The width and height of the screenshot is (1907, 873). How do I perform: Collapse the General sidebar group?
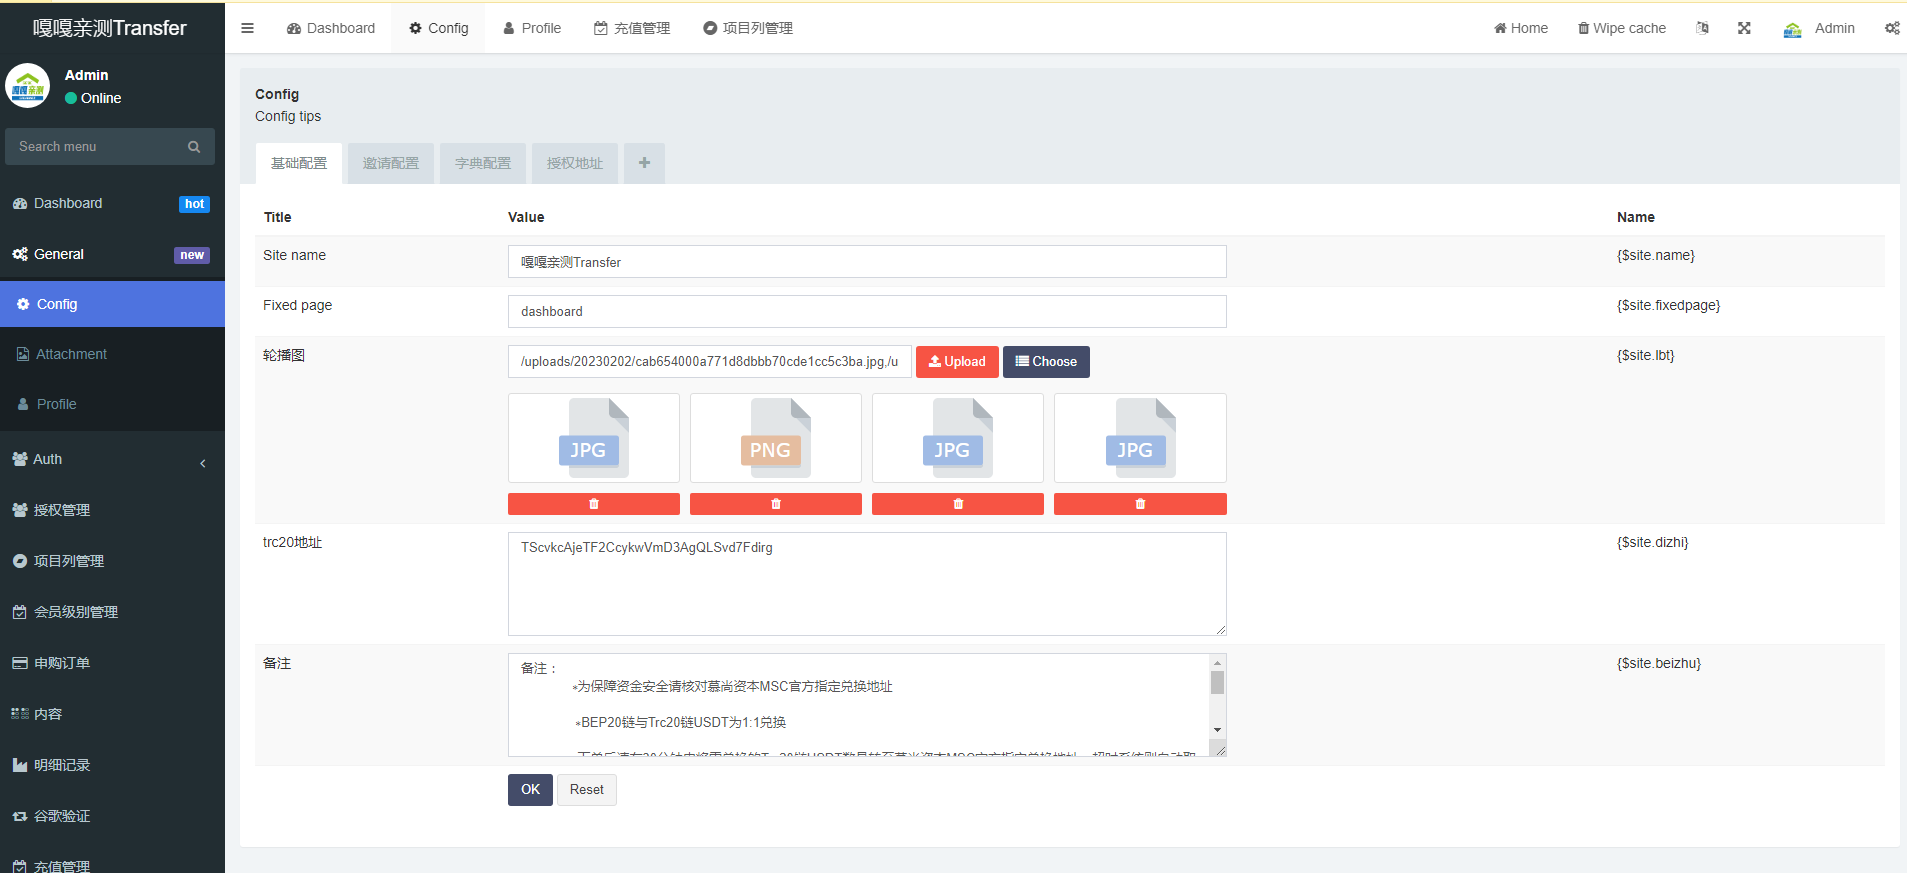point(112,254)
